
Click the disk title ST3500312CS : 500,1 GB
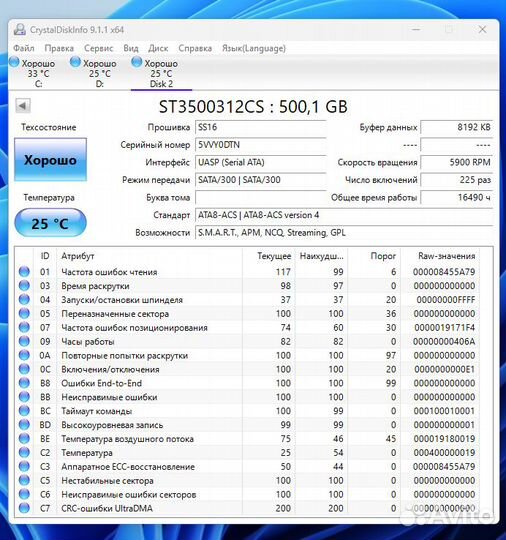pyautogui.click(x=253, y=106)
